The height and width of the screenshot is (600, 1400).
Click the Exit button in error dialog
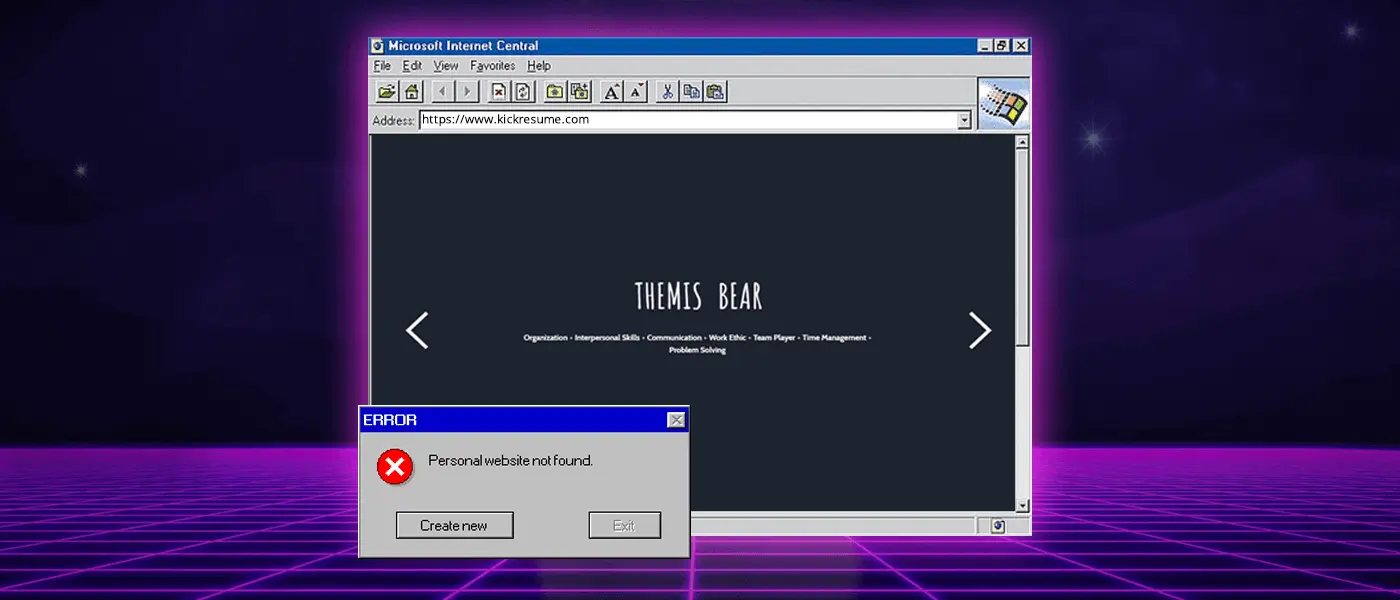[x=624, y=525]
